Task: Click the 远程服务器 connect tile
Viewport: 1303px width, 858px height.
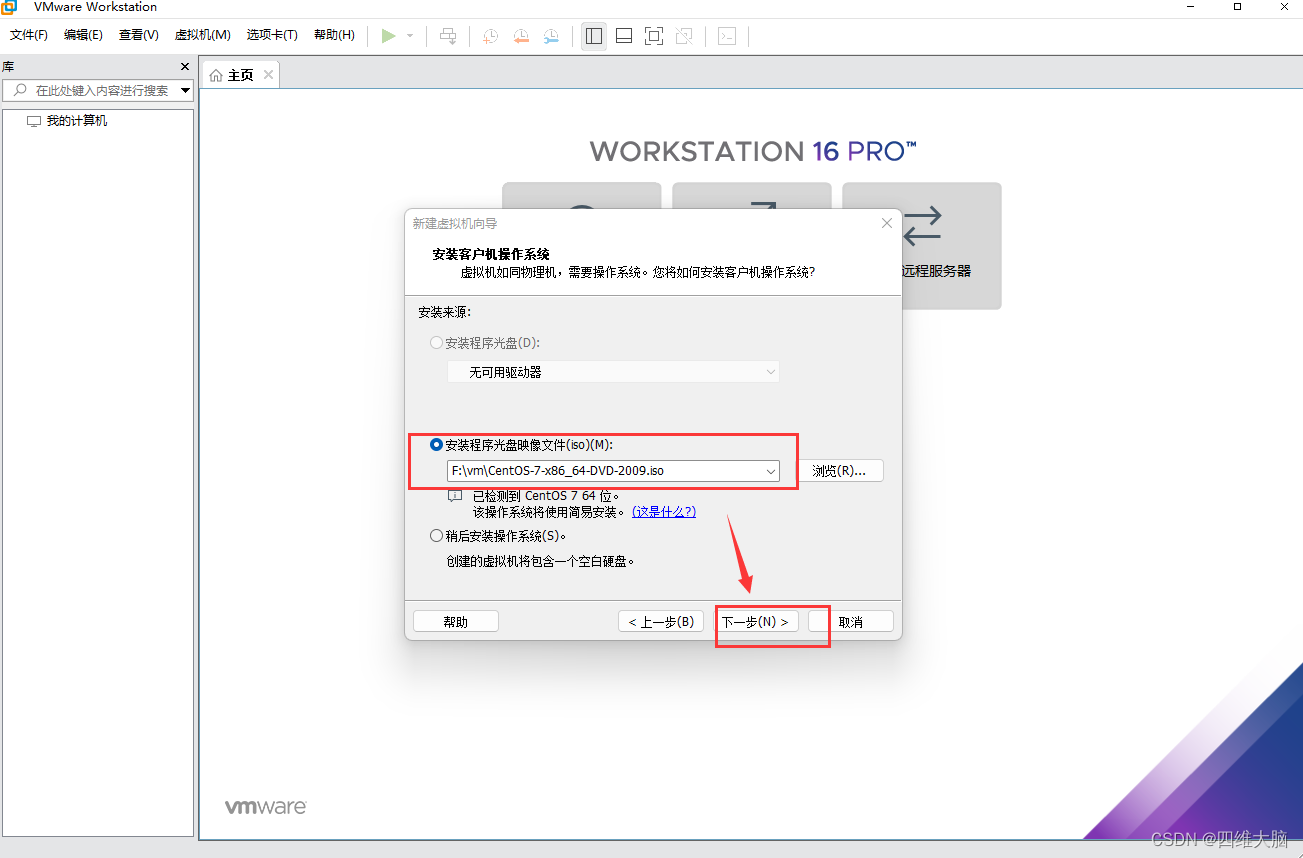Action: click(x=922, y=246)
